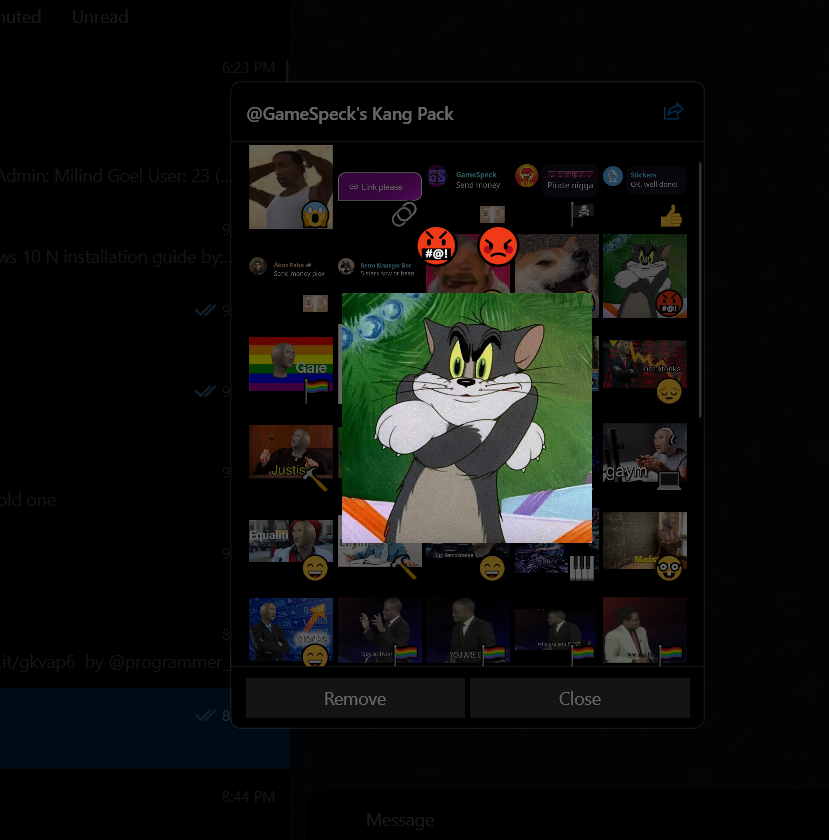Click the enlarged Tom cat sticker preview
Viewport: 829px width, 840px height.
click(467, 418)
